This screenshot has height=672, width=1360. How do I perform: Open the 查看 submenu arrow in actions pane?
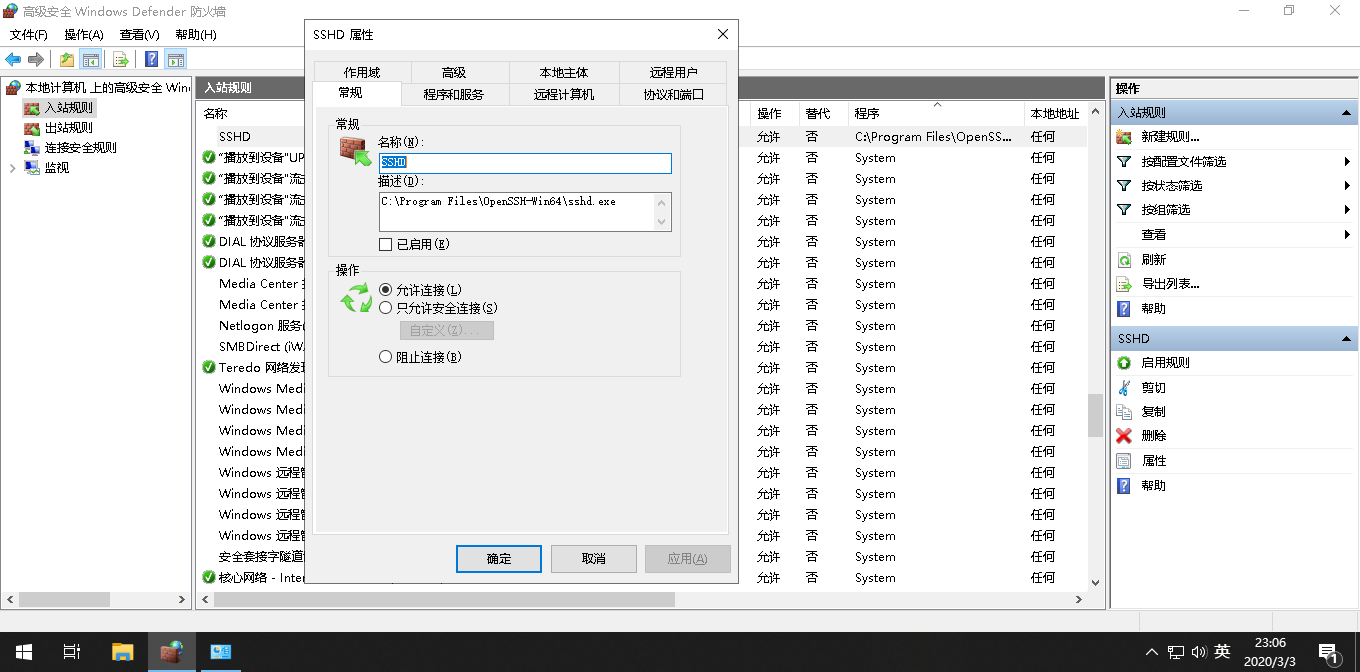coord(1348,235)
